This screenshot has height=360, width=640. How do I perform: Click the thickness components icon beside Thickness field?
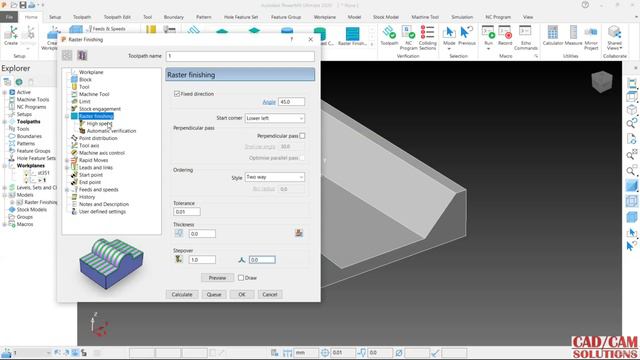[179, 233]
